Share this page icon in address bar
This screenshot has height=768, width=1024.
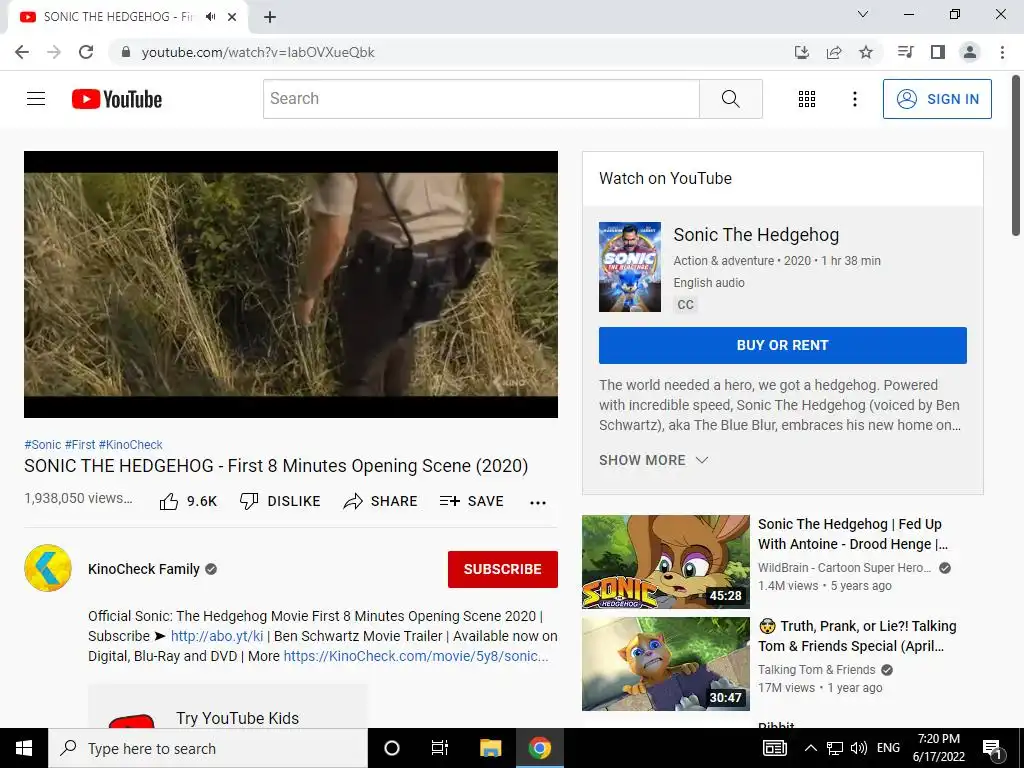[834, 52]
